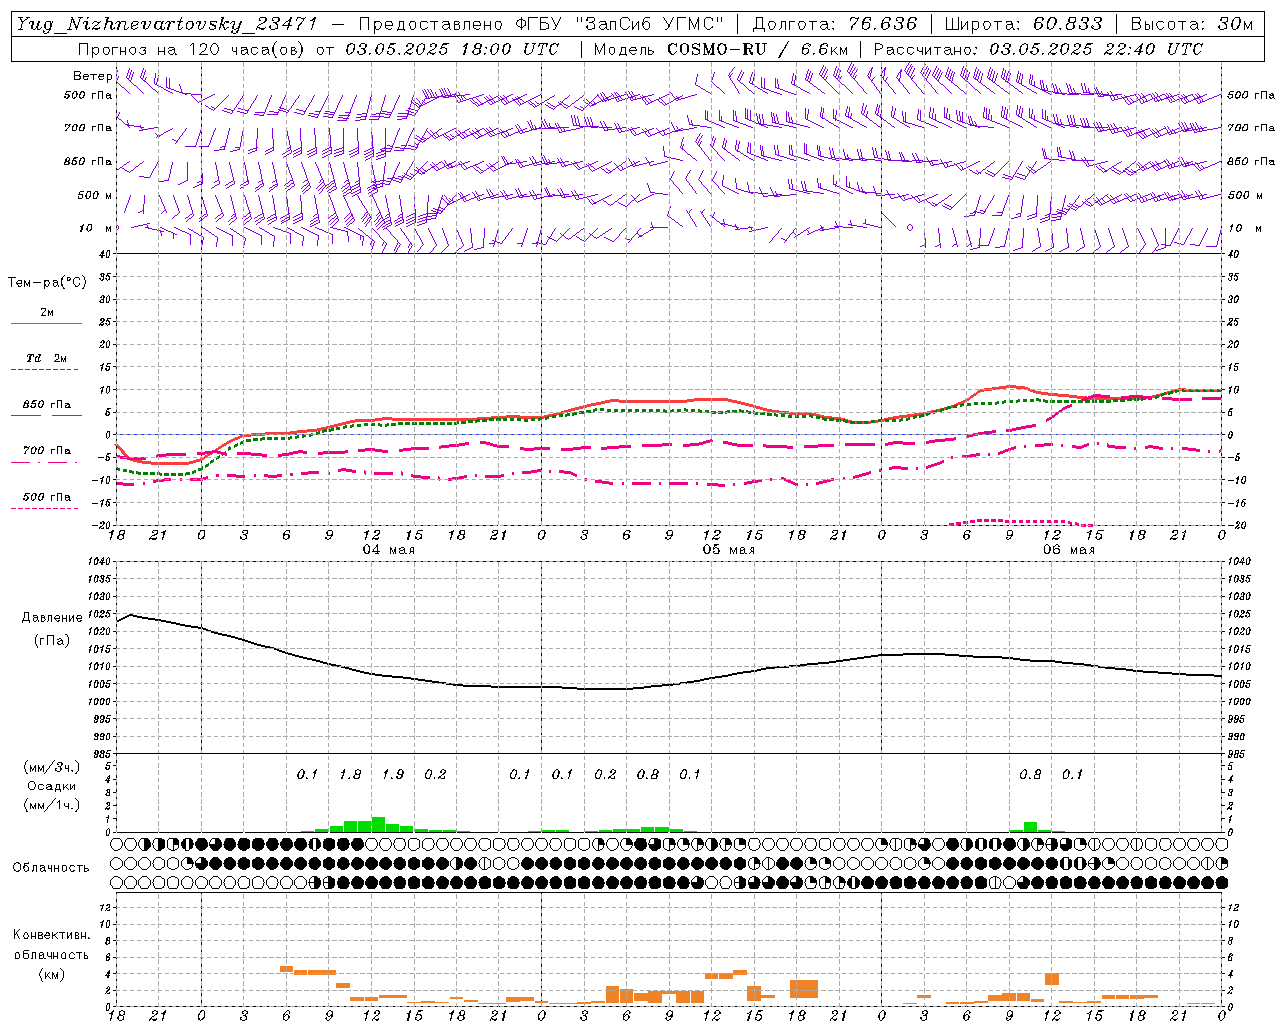Viewport: 1280px width, 1024px height.
Task: Click the Долгота: 76.636 value
Action: pyautogui.click(x=834, y=24)
